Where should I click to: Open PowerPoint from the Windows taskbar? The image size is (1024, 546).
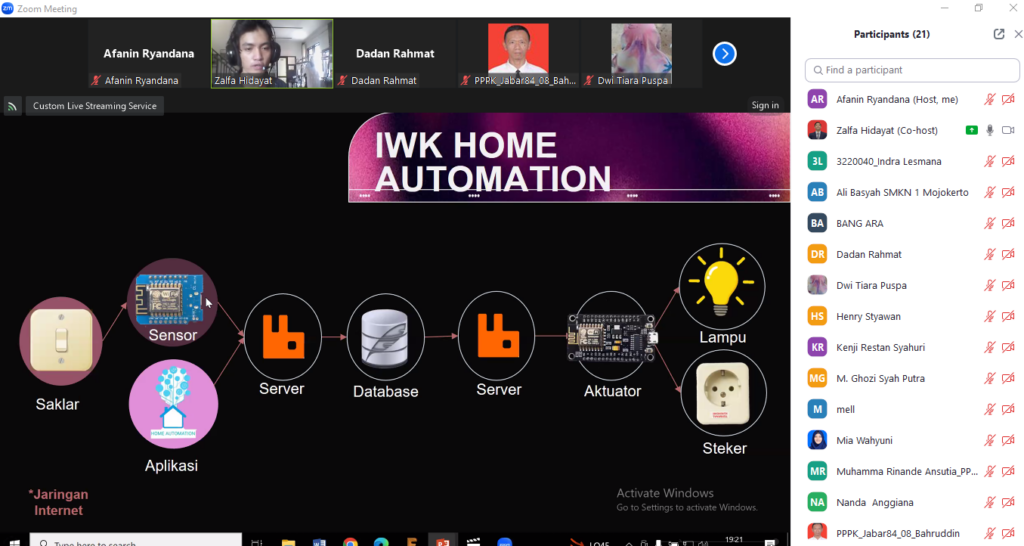tap(443, 542)
